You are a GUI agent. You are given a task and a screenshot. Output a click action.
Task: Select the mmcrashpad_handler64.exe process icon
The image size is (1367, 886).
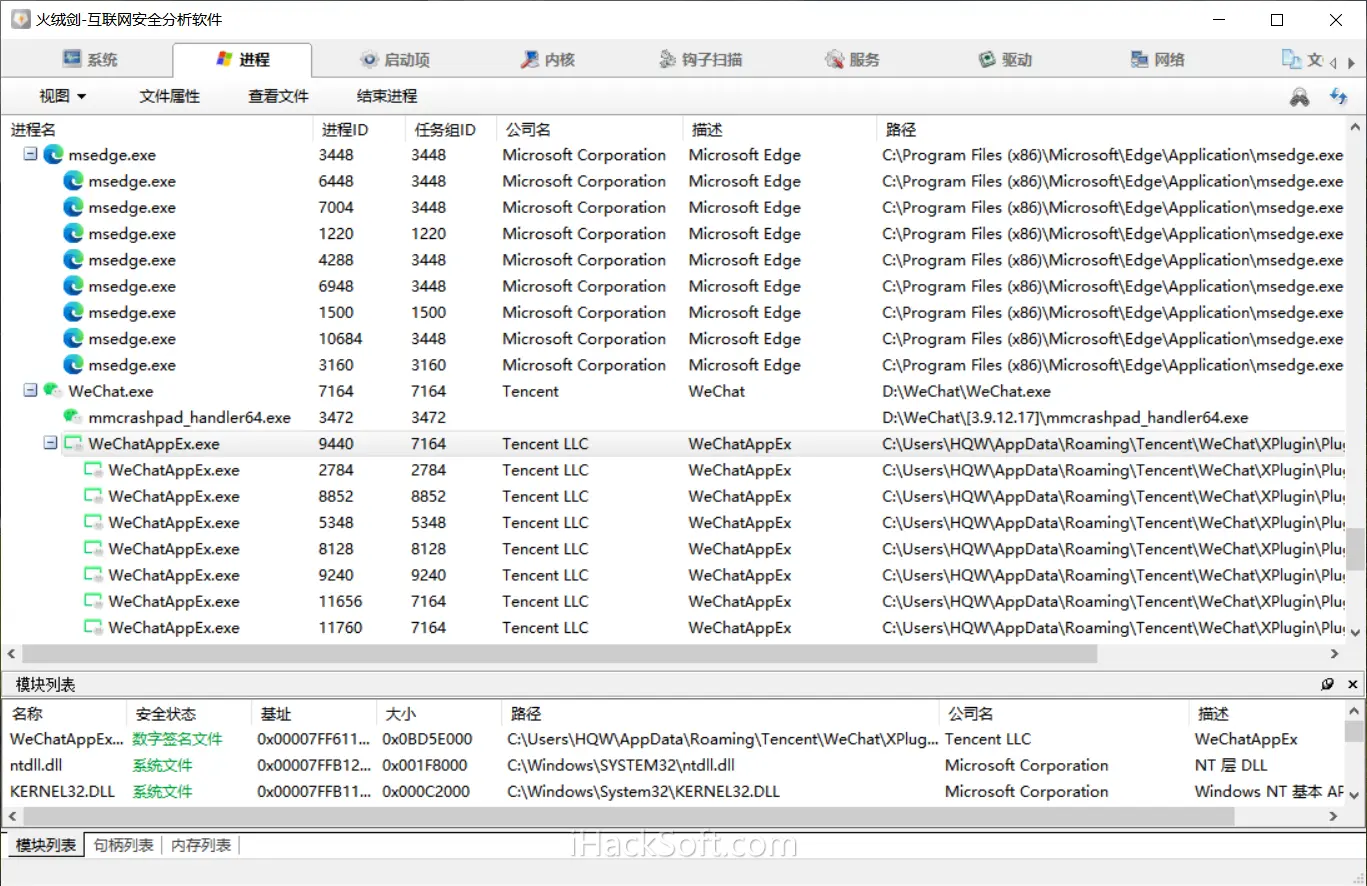click(x=73, y=417)
